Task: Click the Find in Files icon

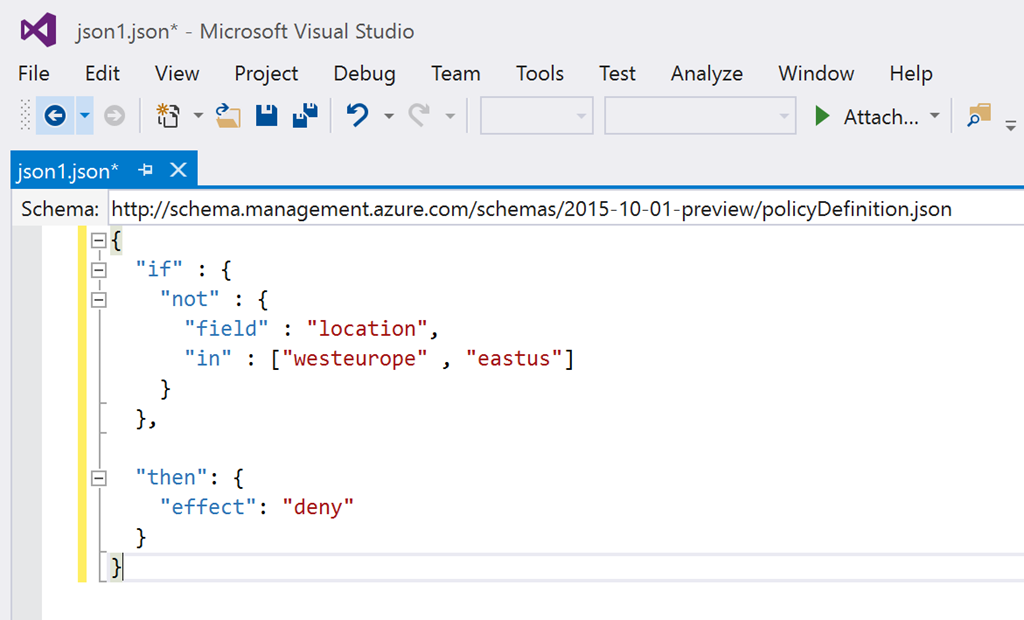Action: (979, 116)
